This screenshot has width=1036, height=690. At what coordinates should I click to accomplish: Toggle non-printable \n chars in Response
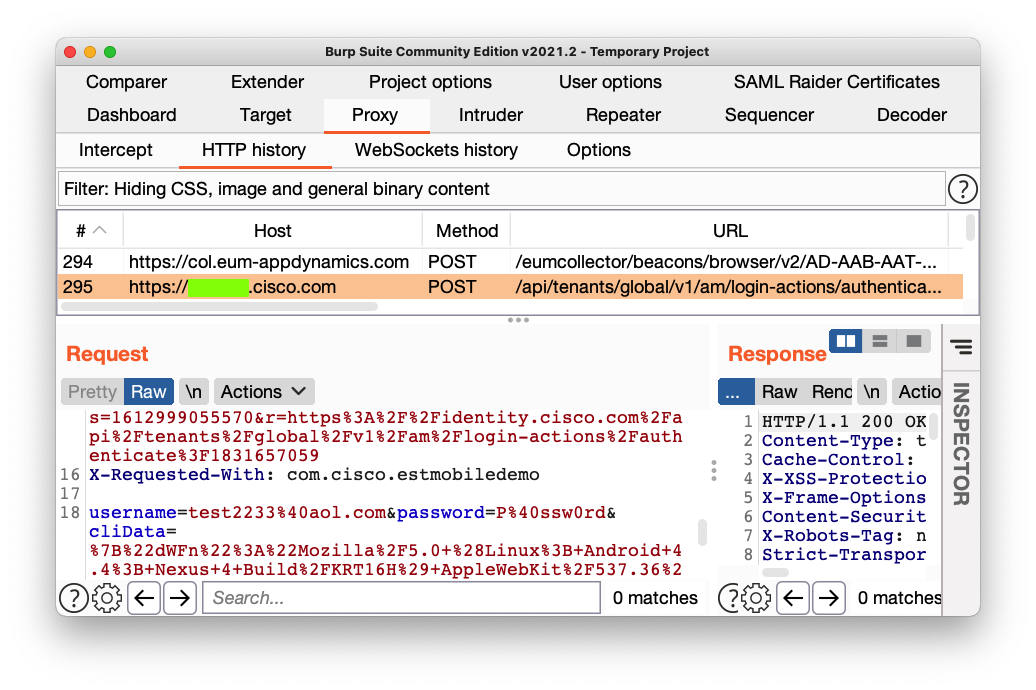[872, 392]
